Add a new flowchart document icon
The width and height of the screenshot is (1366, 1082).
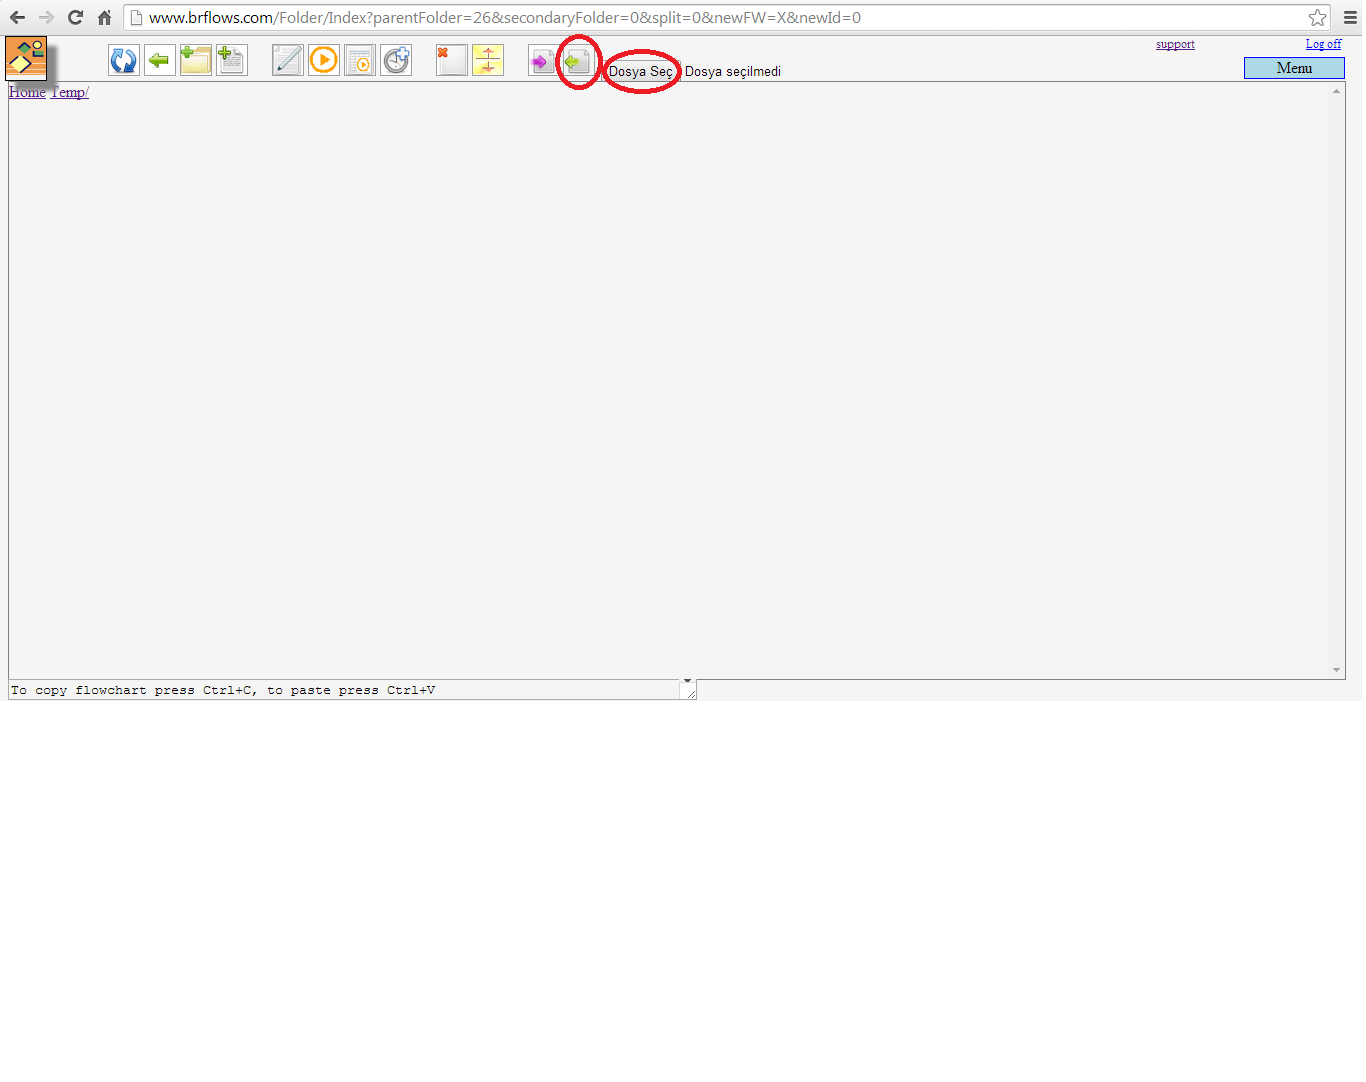coord(232,61)
